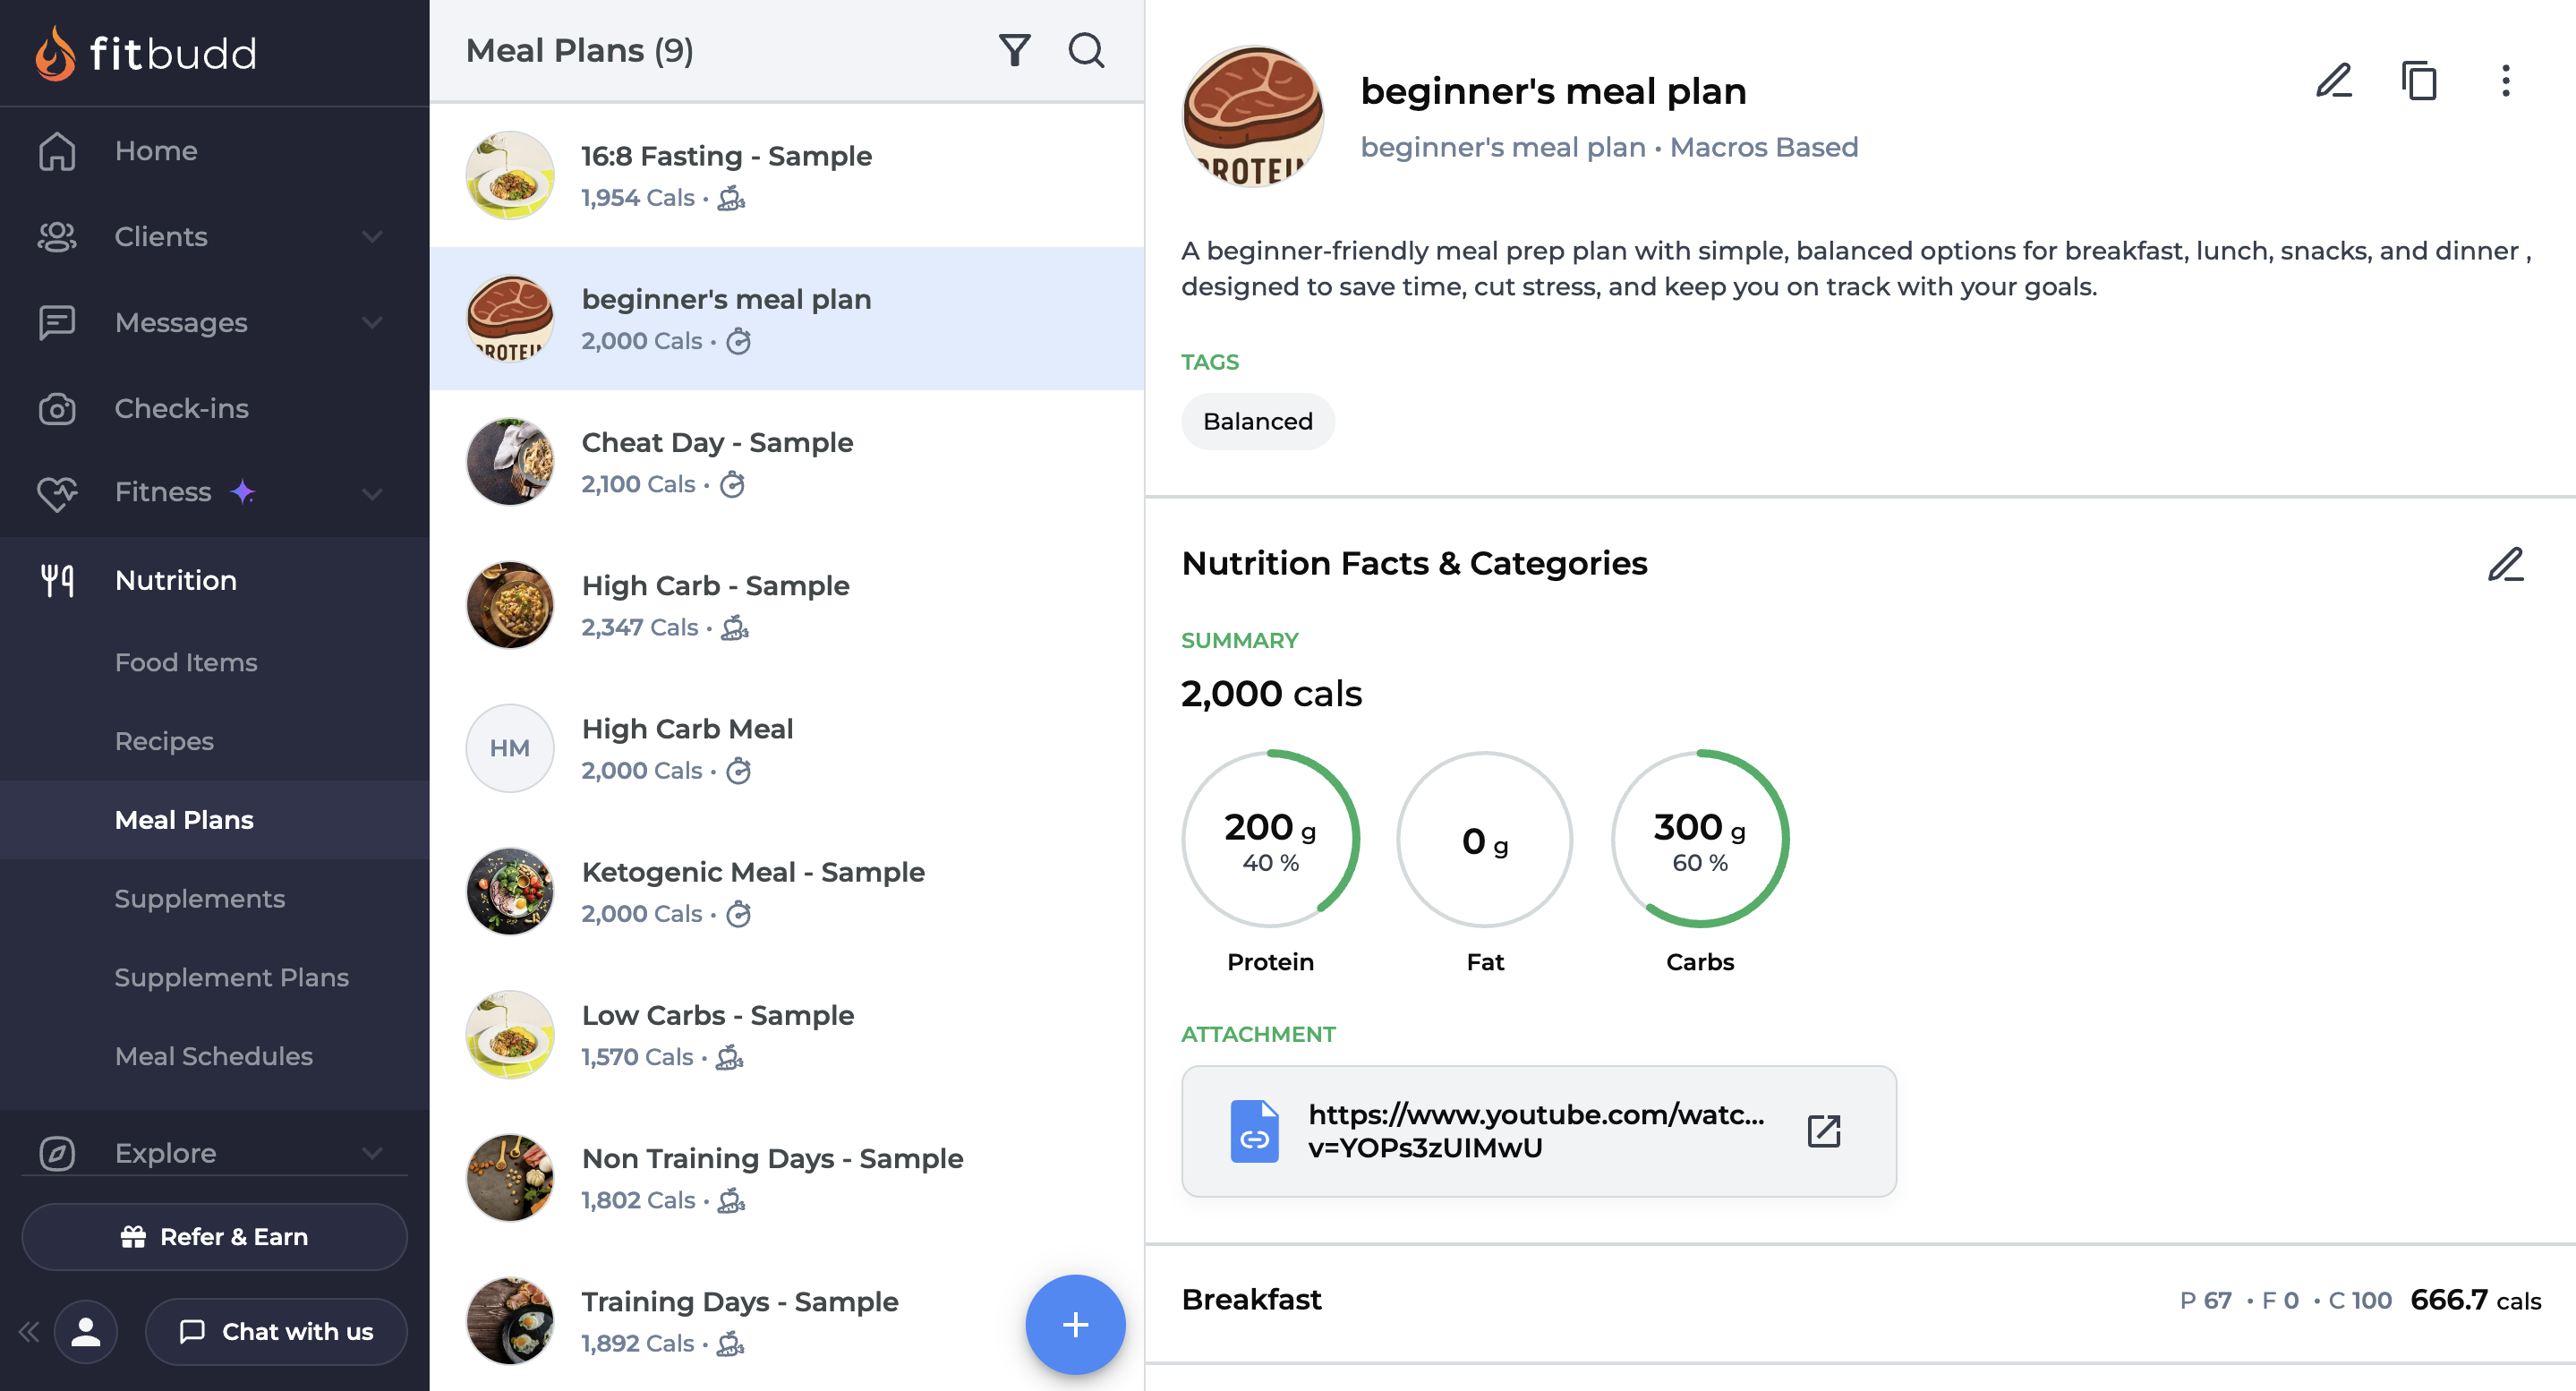Go to Home in the sidebar
This screenshot has height=1391, width=2576.
tap(215, 151)
